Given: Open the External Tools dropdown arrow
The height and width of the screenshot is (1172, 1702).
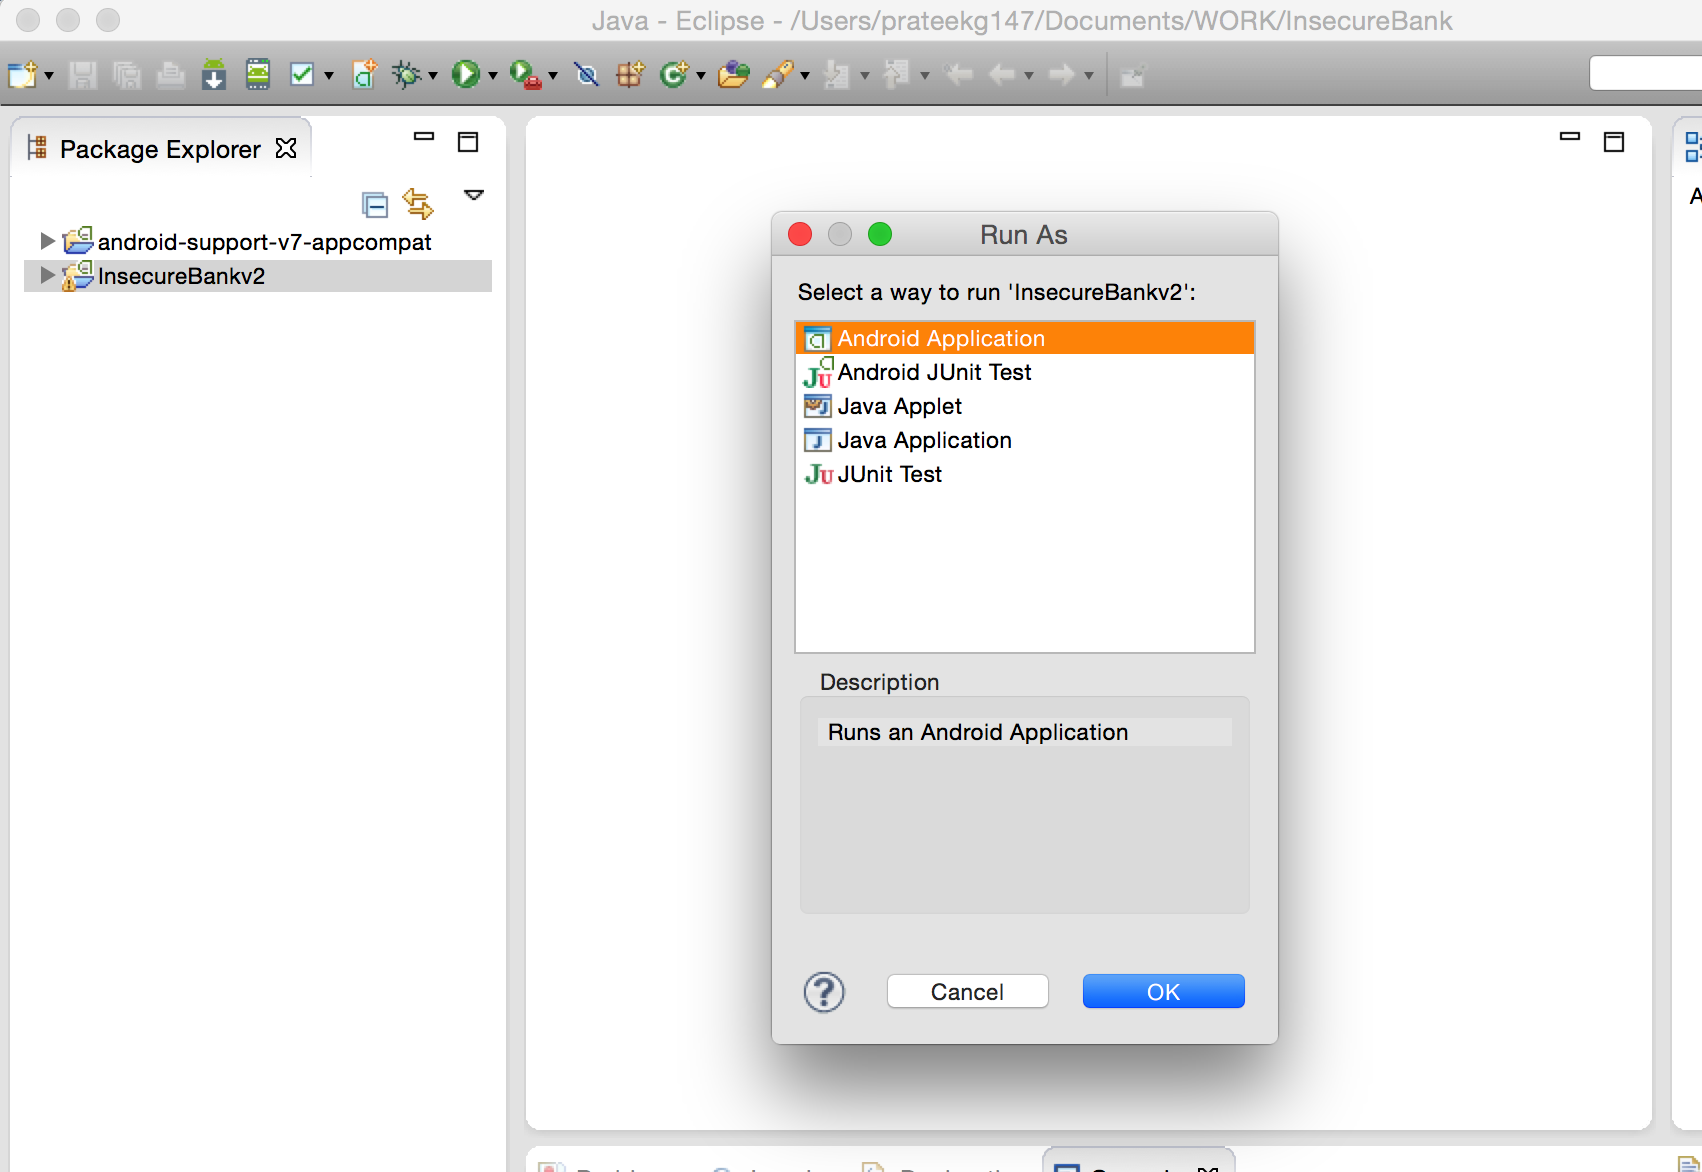Looking at the screenshot, I should [x=552, y=76].
